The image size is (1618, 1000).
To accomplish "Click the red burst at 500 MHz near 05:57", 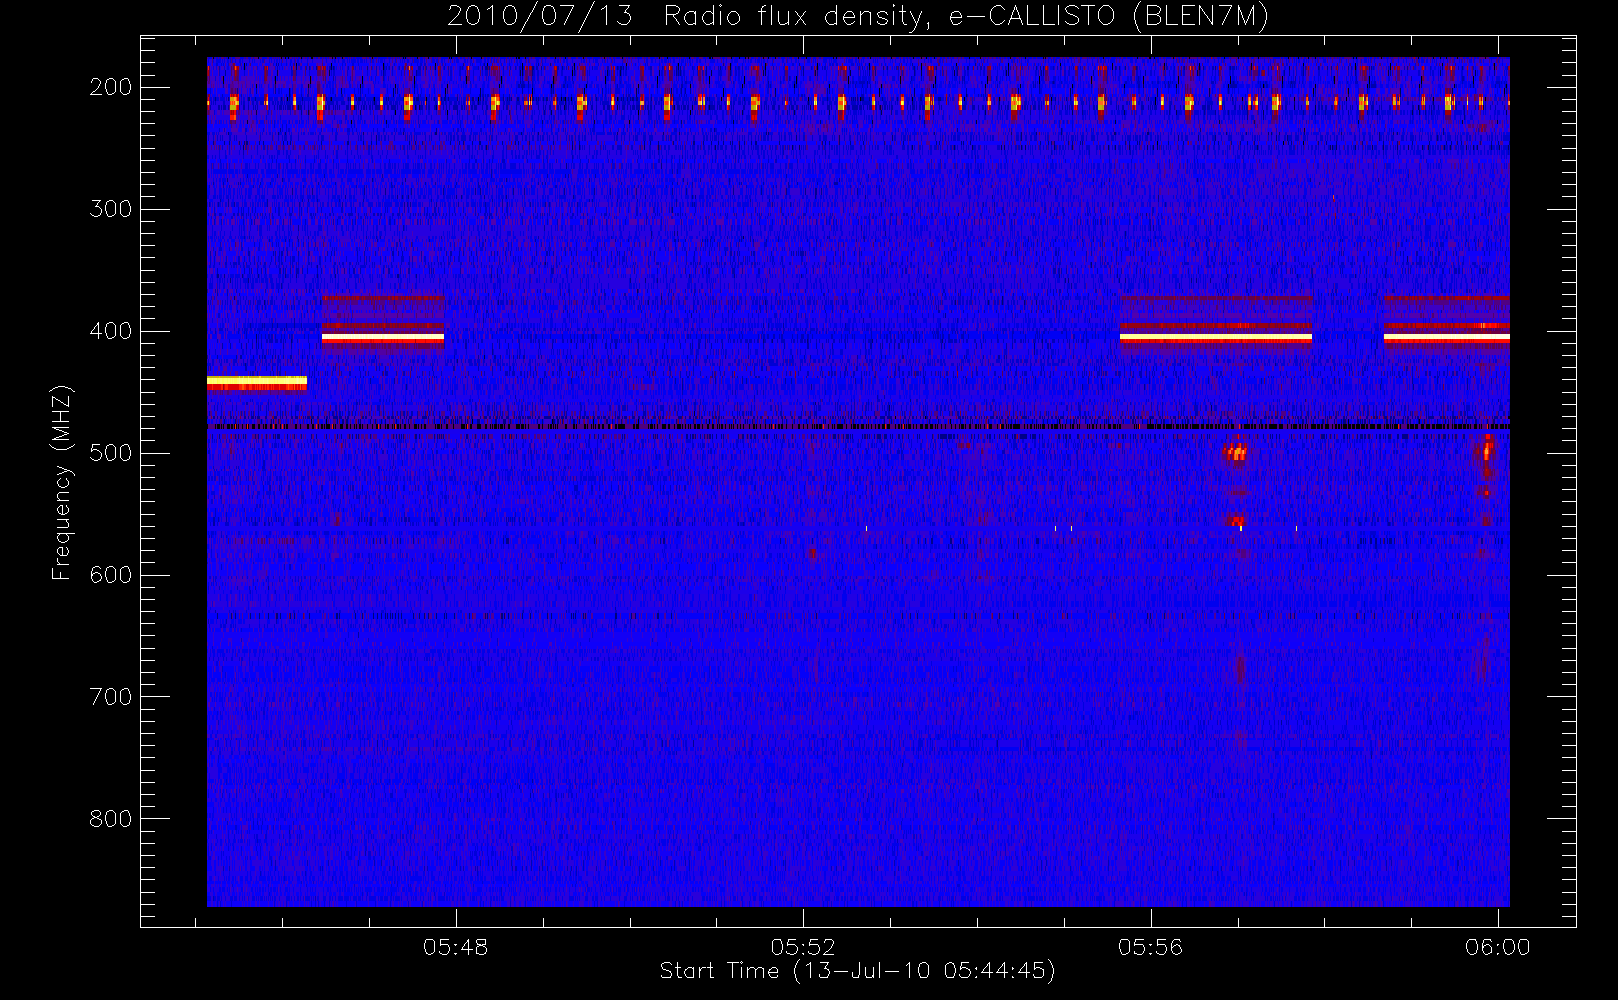I will click(1236, 453).
